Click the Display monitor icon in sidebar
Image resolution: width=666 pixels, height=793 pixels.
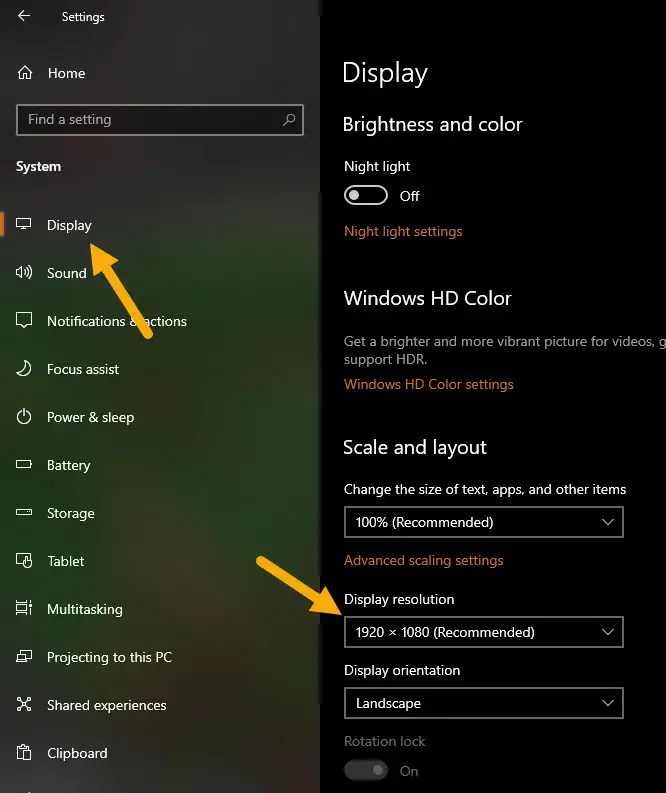click(23, 224)
